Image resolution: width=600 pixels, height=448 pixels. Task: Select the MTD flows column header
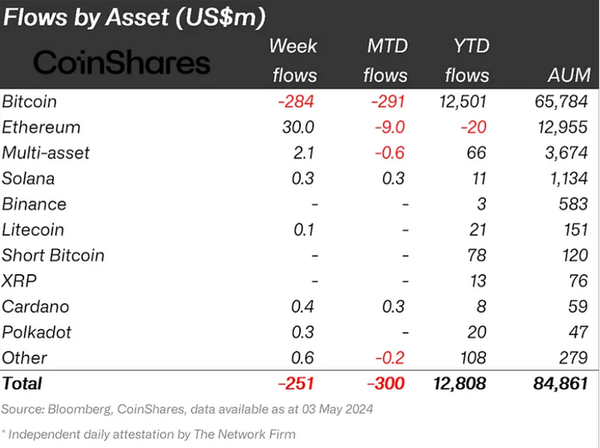[x=386, y=60]
